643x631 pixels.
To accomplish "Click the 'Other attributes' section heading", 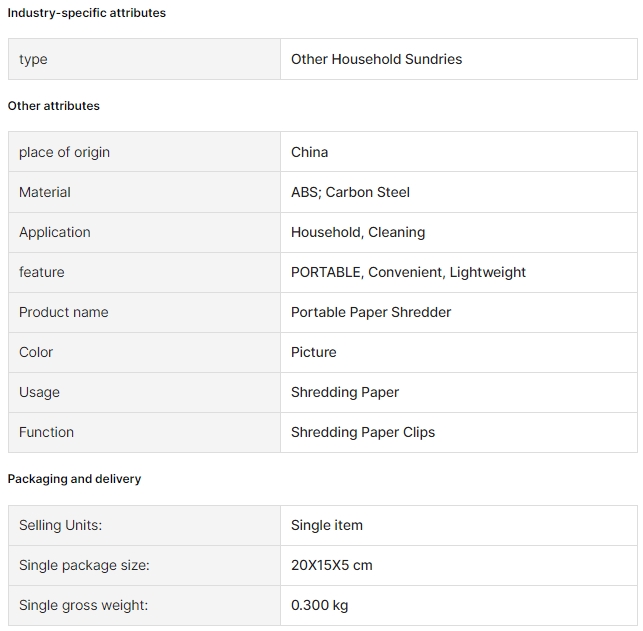I will [x=54, y=106].
